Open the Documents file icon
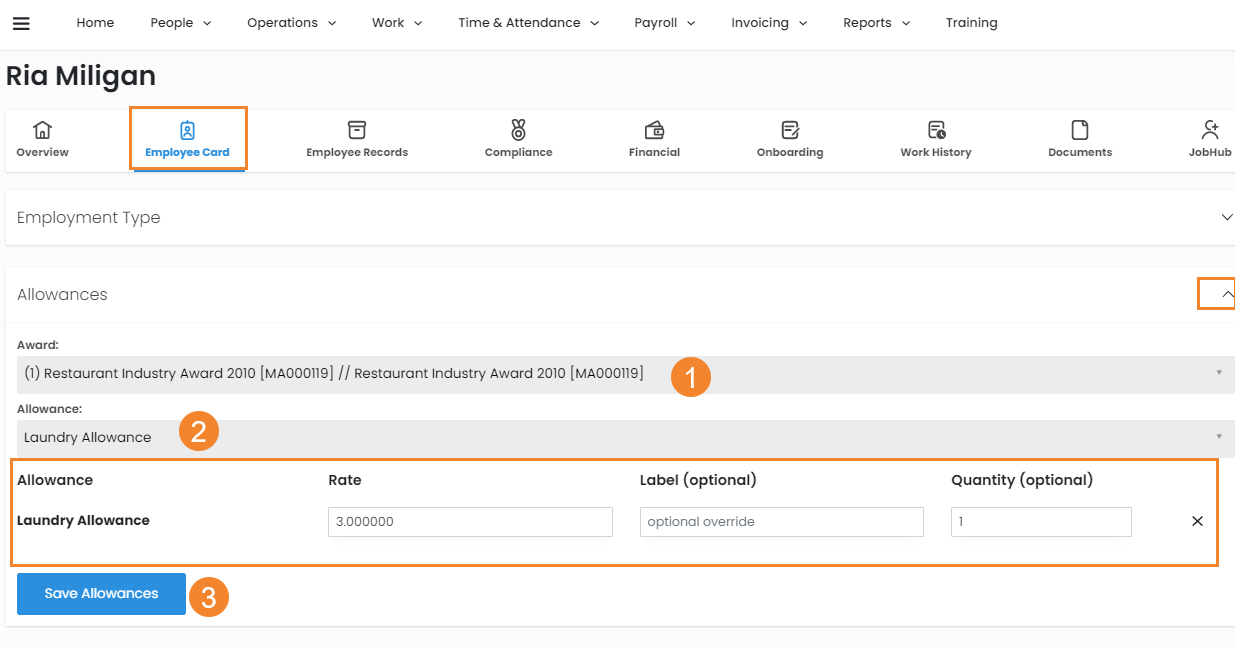This screenshot has height=648, width=1235. pyautogui.click(x=1080, y=130)
